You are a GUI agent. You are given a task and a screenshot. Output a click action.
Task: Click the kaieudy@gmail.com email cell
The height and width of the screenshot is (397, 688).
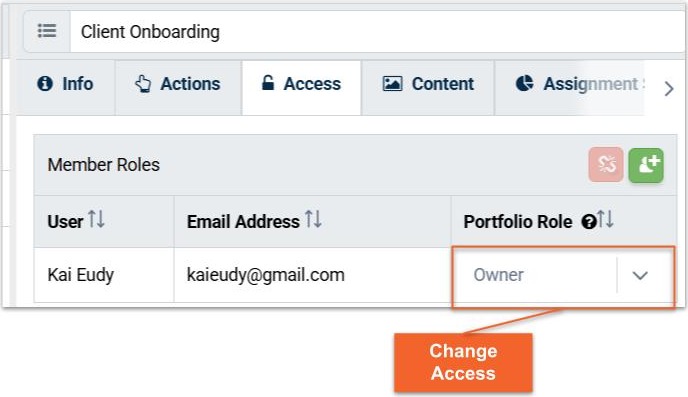pos(312,275)
